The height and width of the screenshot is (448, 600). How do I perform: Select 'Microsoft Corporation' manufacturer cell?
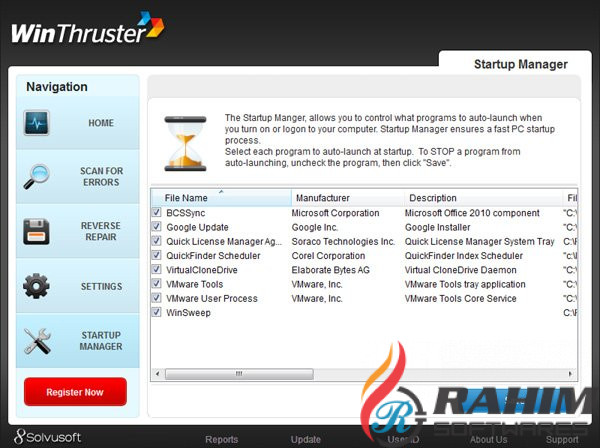tap(336, 213)
